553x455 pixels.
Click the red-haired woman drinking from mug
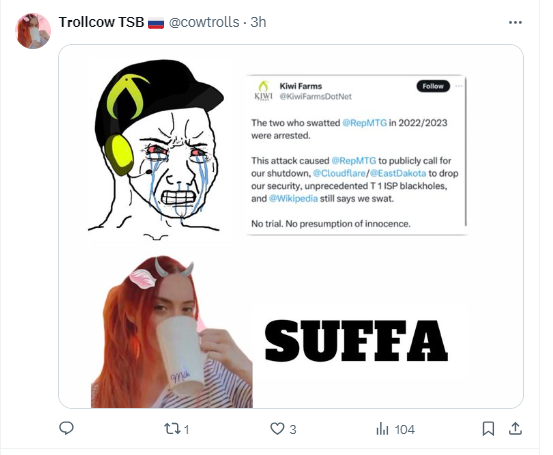[172, 332]
